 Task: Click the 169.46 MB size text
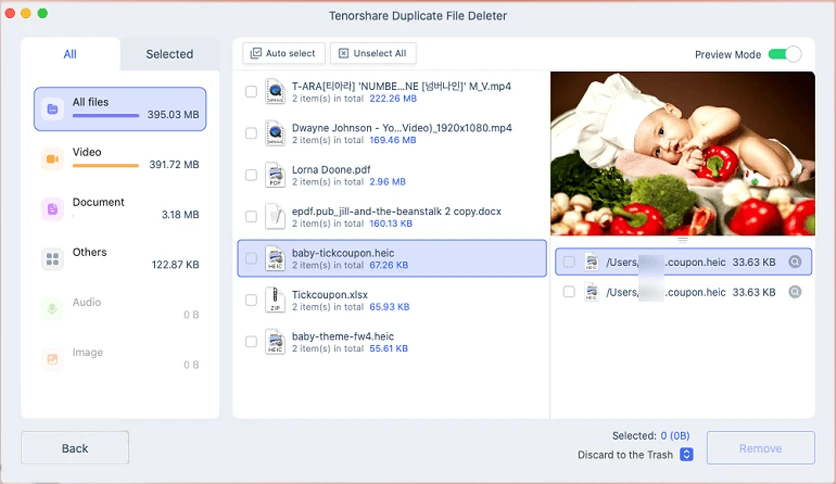pyautogui.click(x=393, y=140)
